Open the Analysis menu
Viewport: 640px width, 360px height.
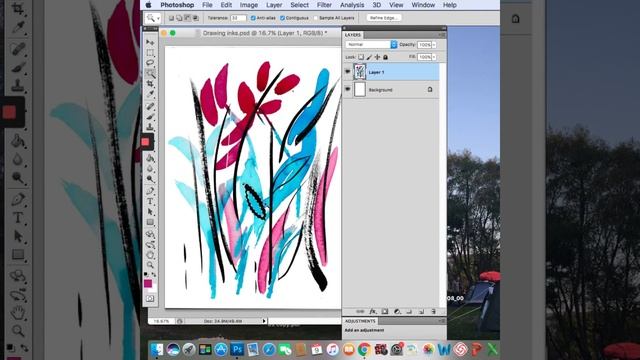pyautogui.click(x=352, y=5)
